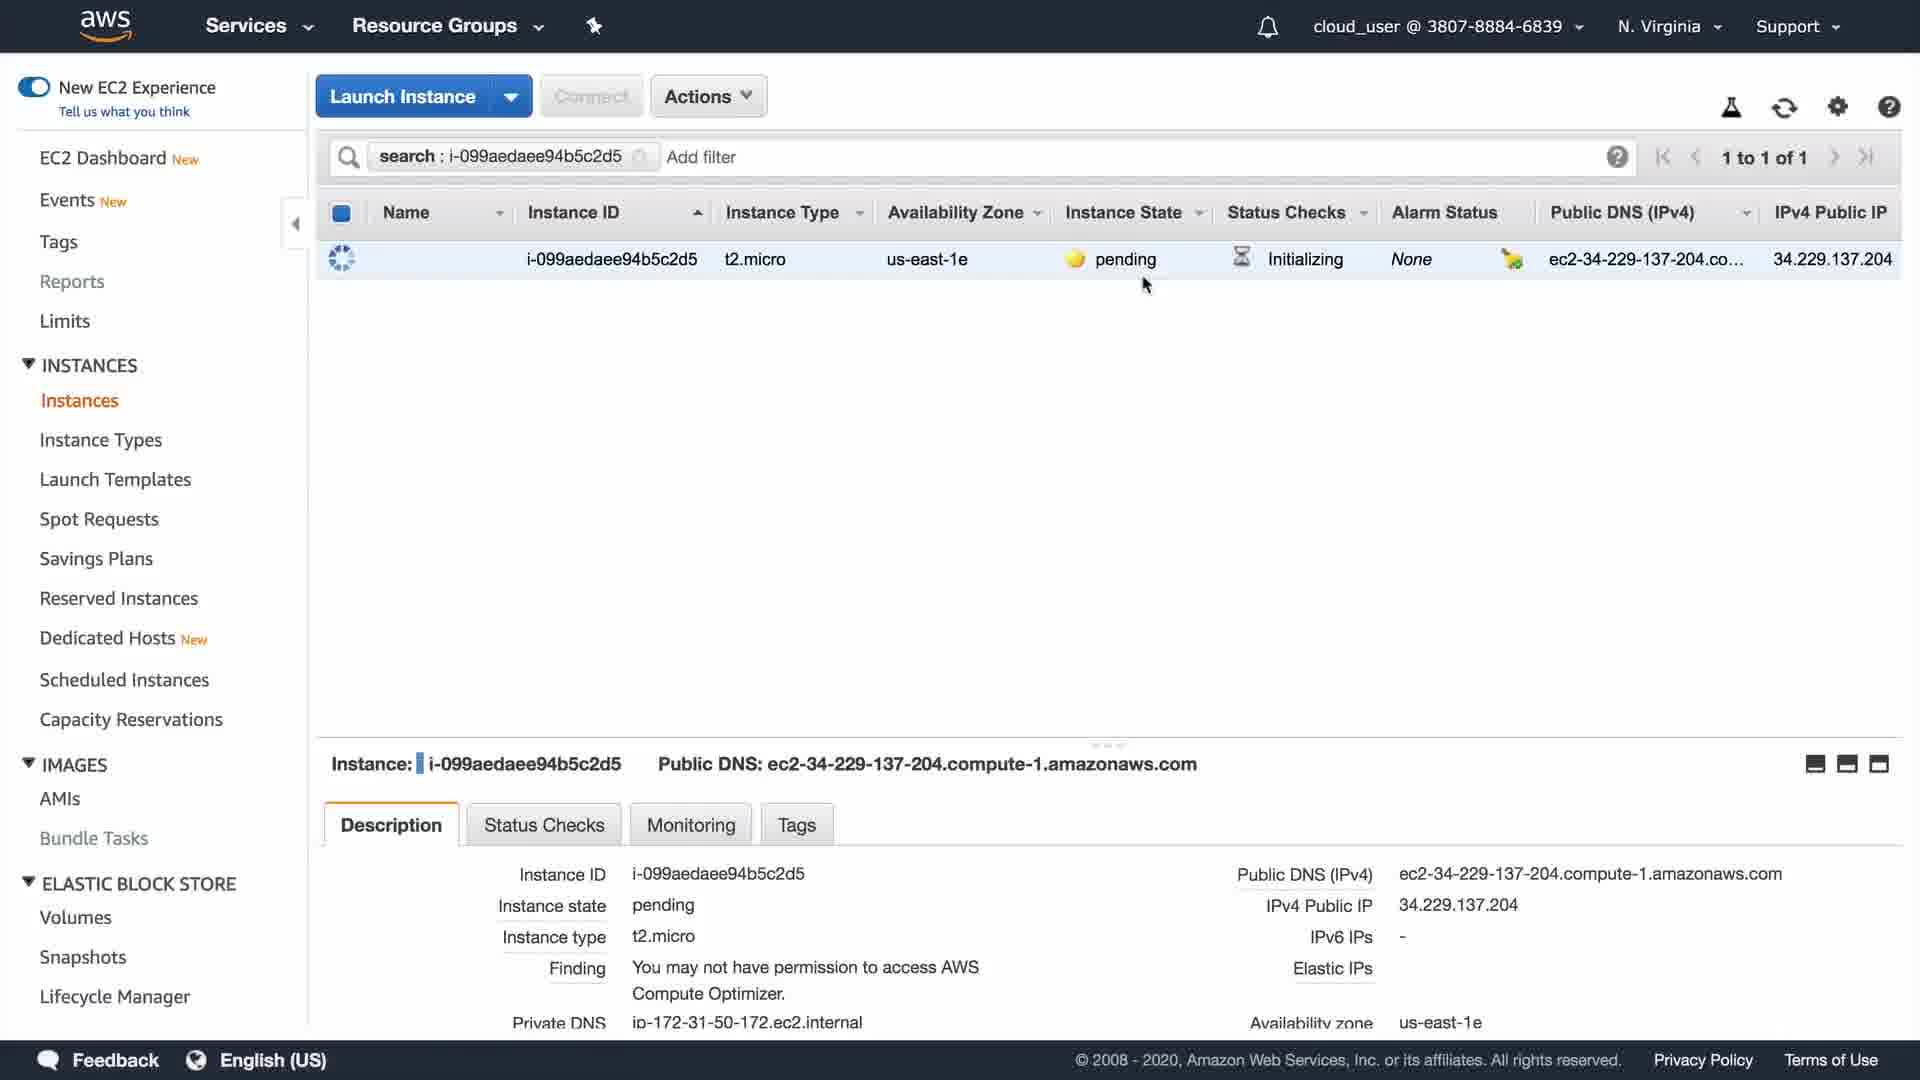Screen dimensions: 1920x1080
Task: Click the pin shortcut icon in header
Action: coord(594,26)
